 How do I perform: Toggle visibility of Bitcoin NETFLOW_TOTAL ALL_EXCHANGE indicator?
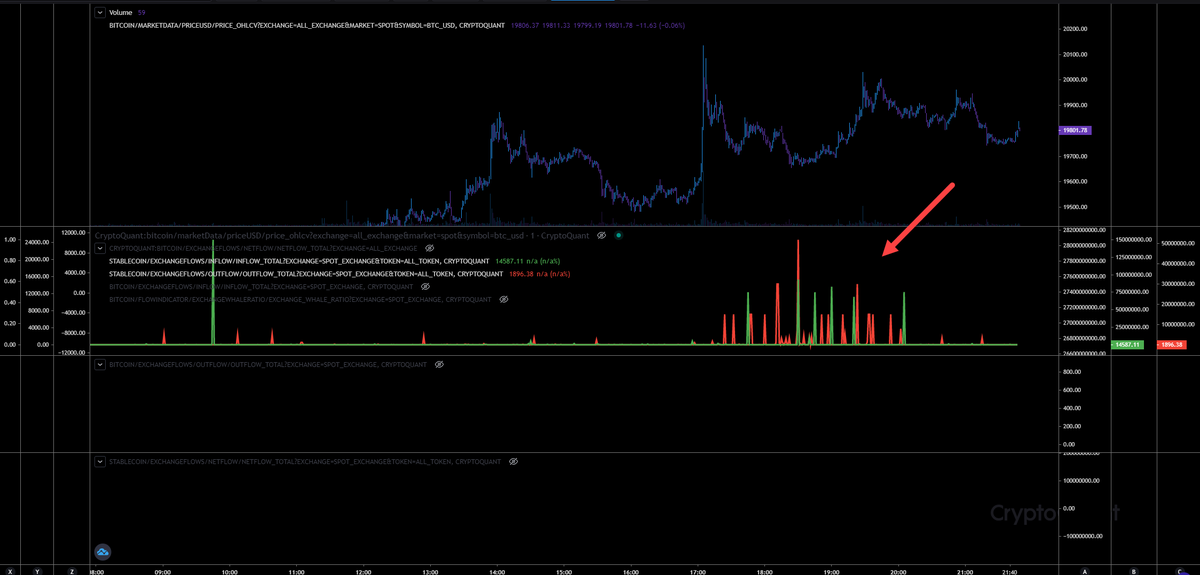429,247
